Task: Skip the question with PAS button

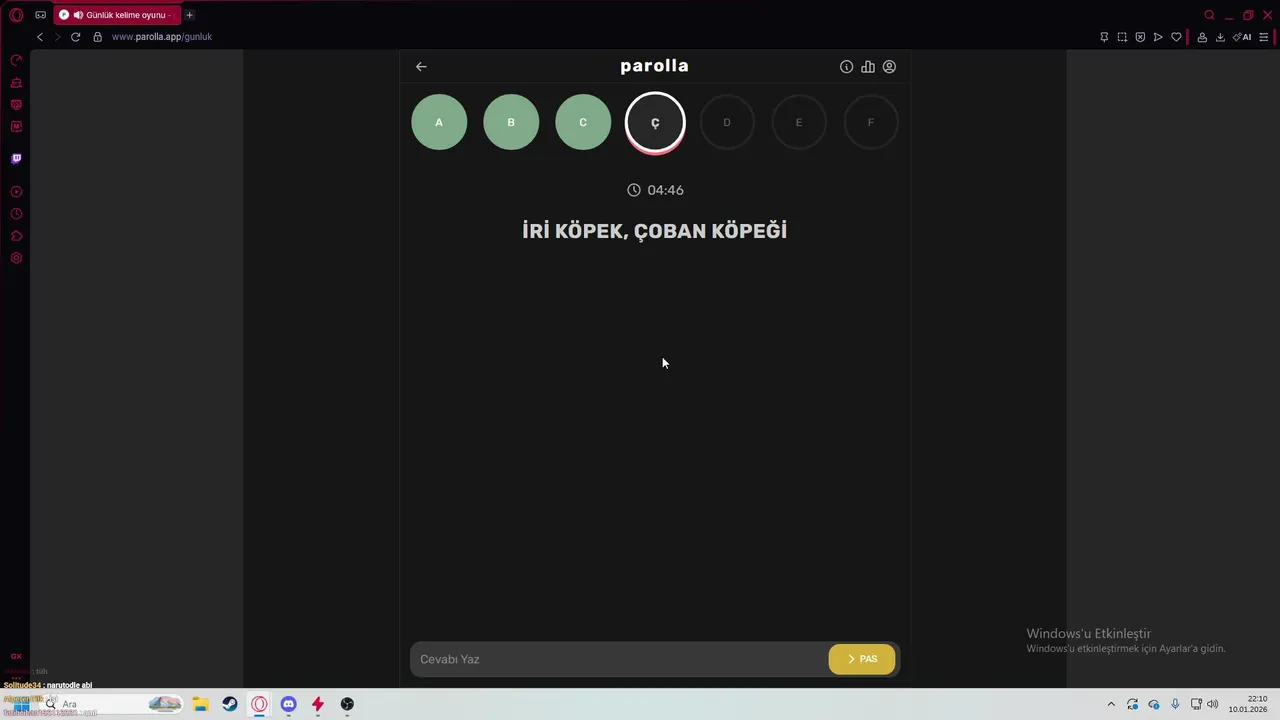Action: [862, 659]
